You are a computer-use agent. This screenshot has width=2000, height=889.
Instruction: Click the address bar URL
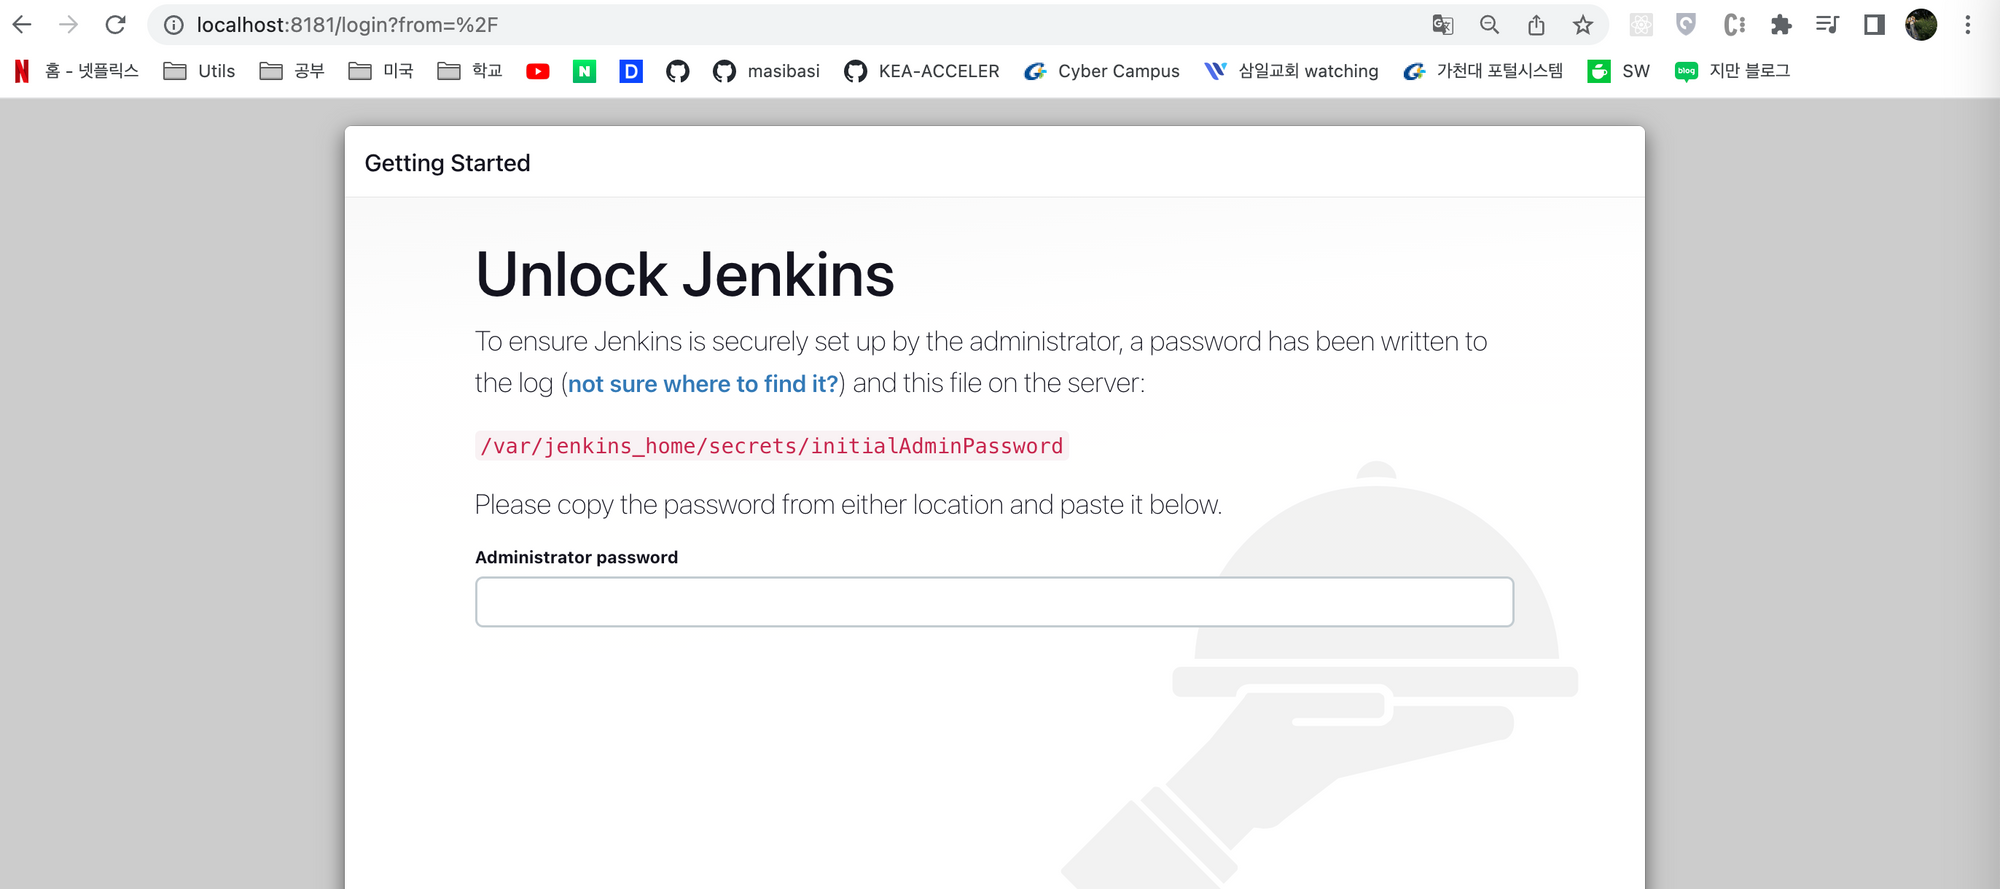click(347, 25)
